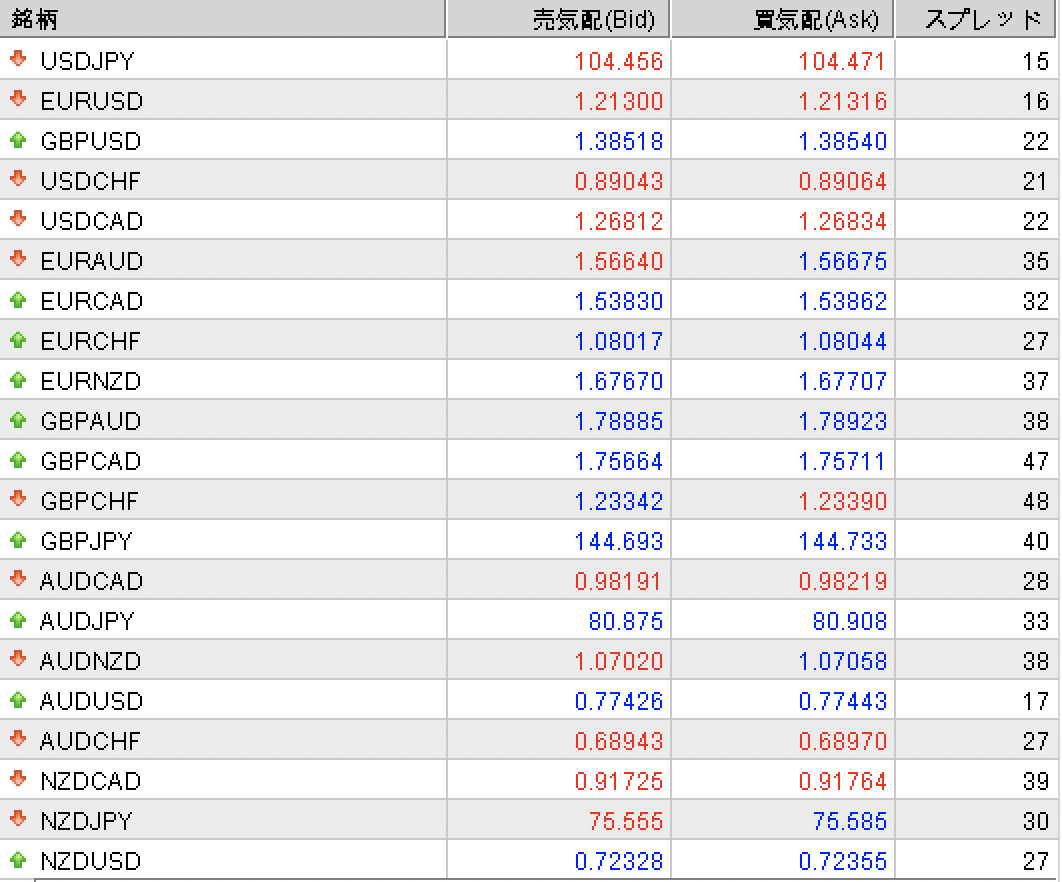Screen dimensions: 1062x882
Task: Select the AUDNZD symbol name
Action: (x=90, y=660)
